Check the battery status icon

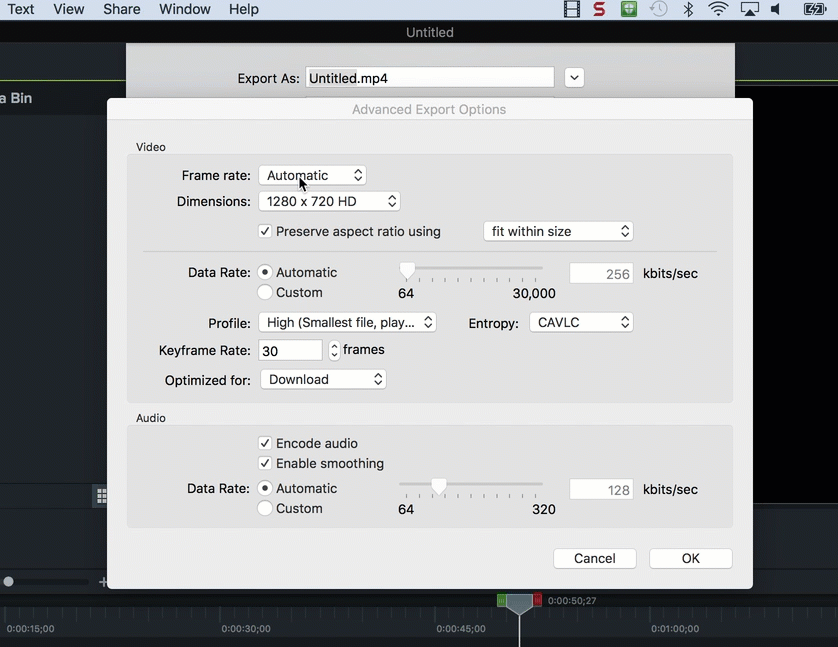click(814, 9)
